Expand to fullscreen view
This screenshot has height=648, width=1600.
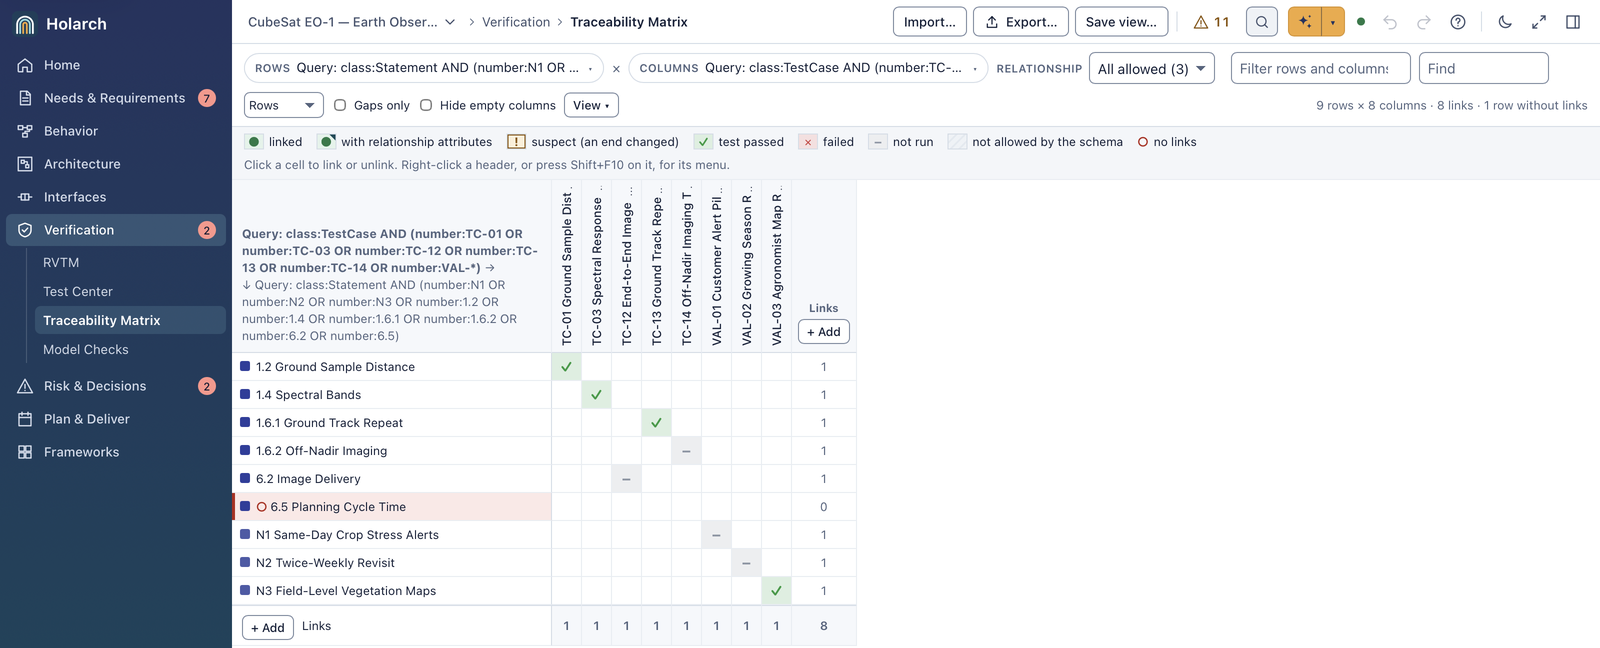tap(1539, 22)
